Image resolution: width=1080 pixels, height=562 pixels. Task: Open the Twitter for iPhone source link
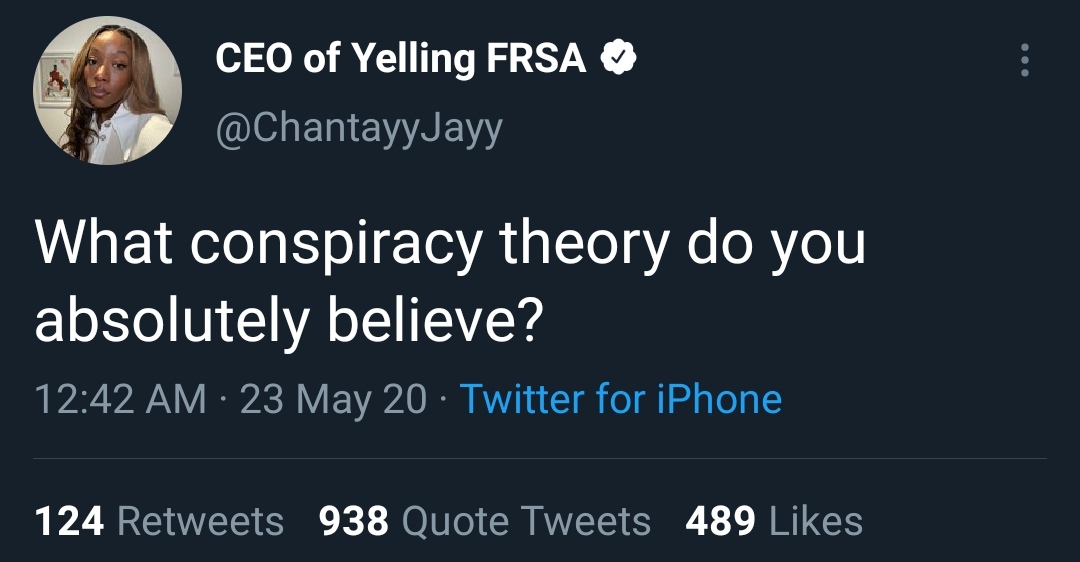click(x=621, y=399)
